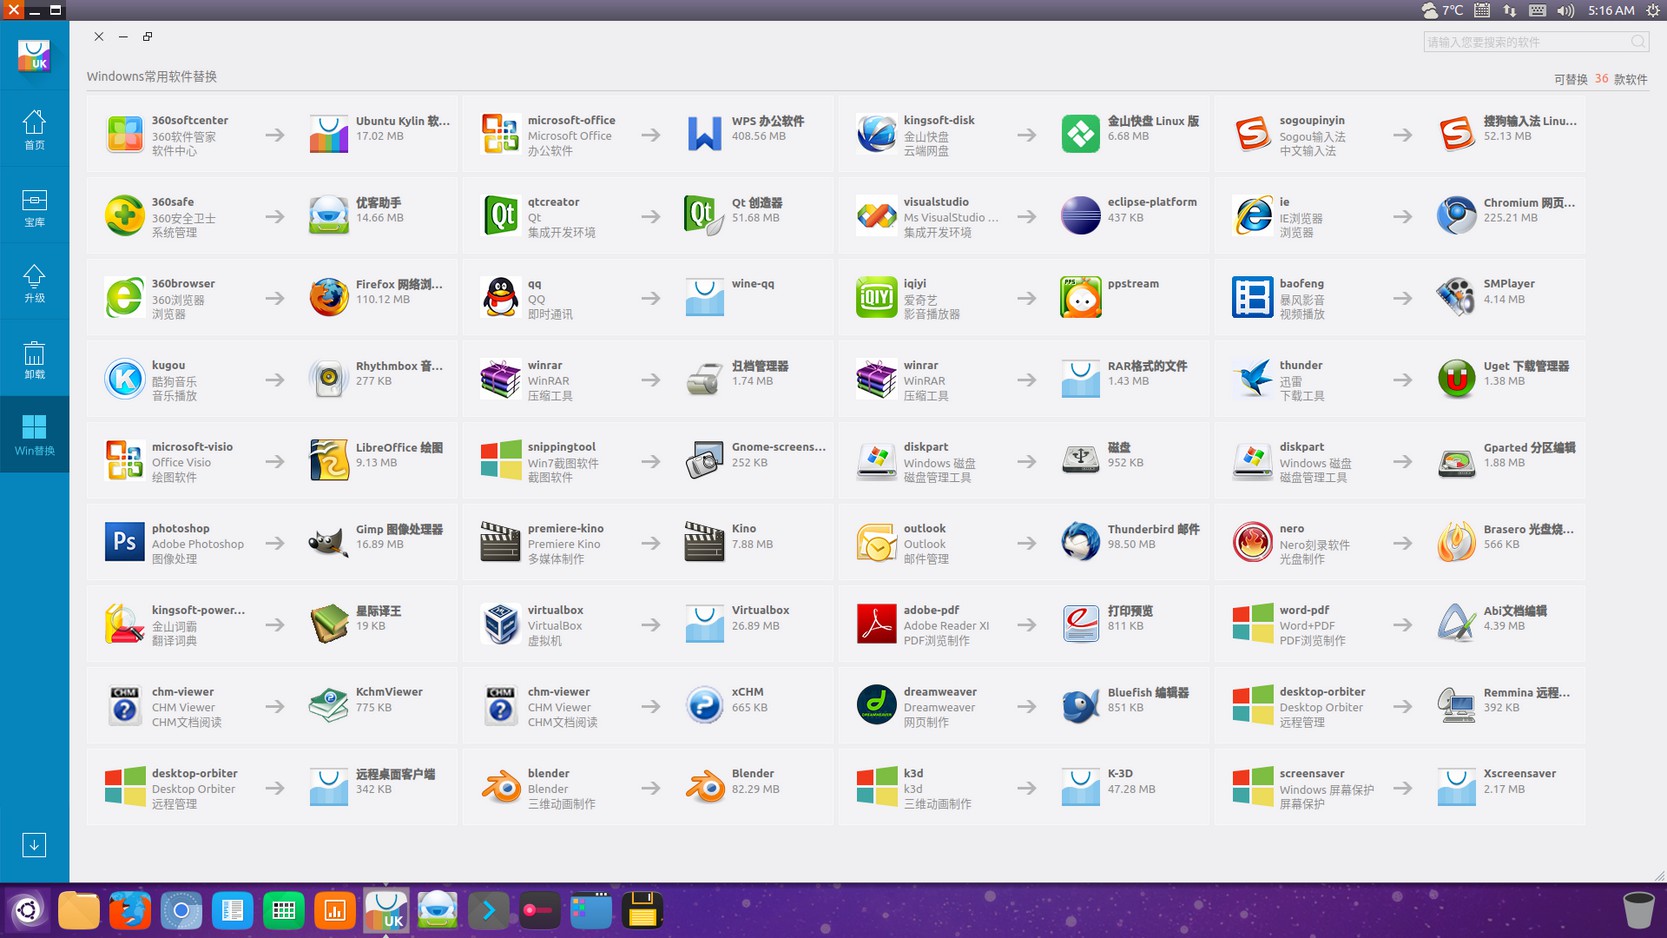Screen dimensions: 1667x938
Task: Click the clock showing 5:16 AM
Action: click(1609, 11)
